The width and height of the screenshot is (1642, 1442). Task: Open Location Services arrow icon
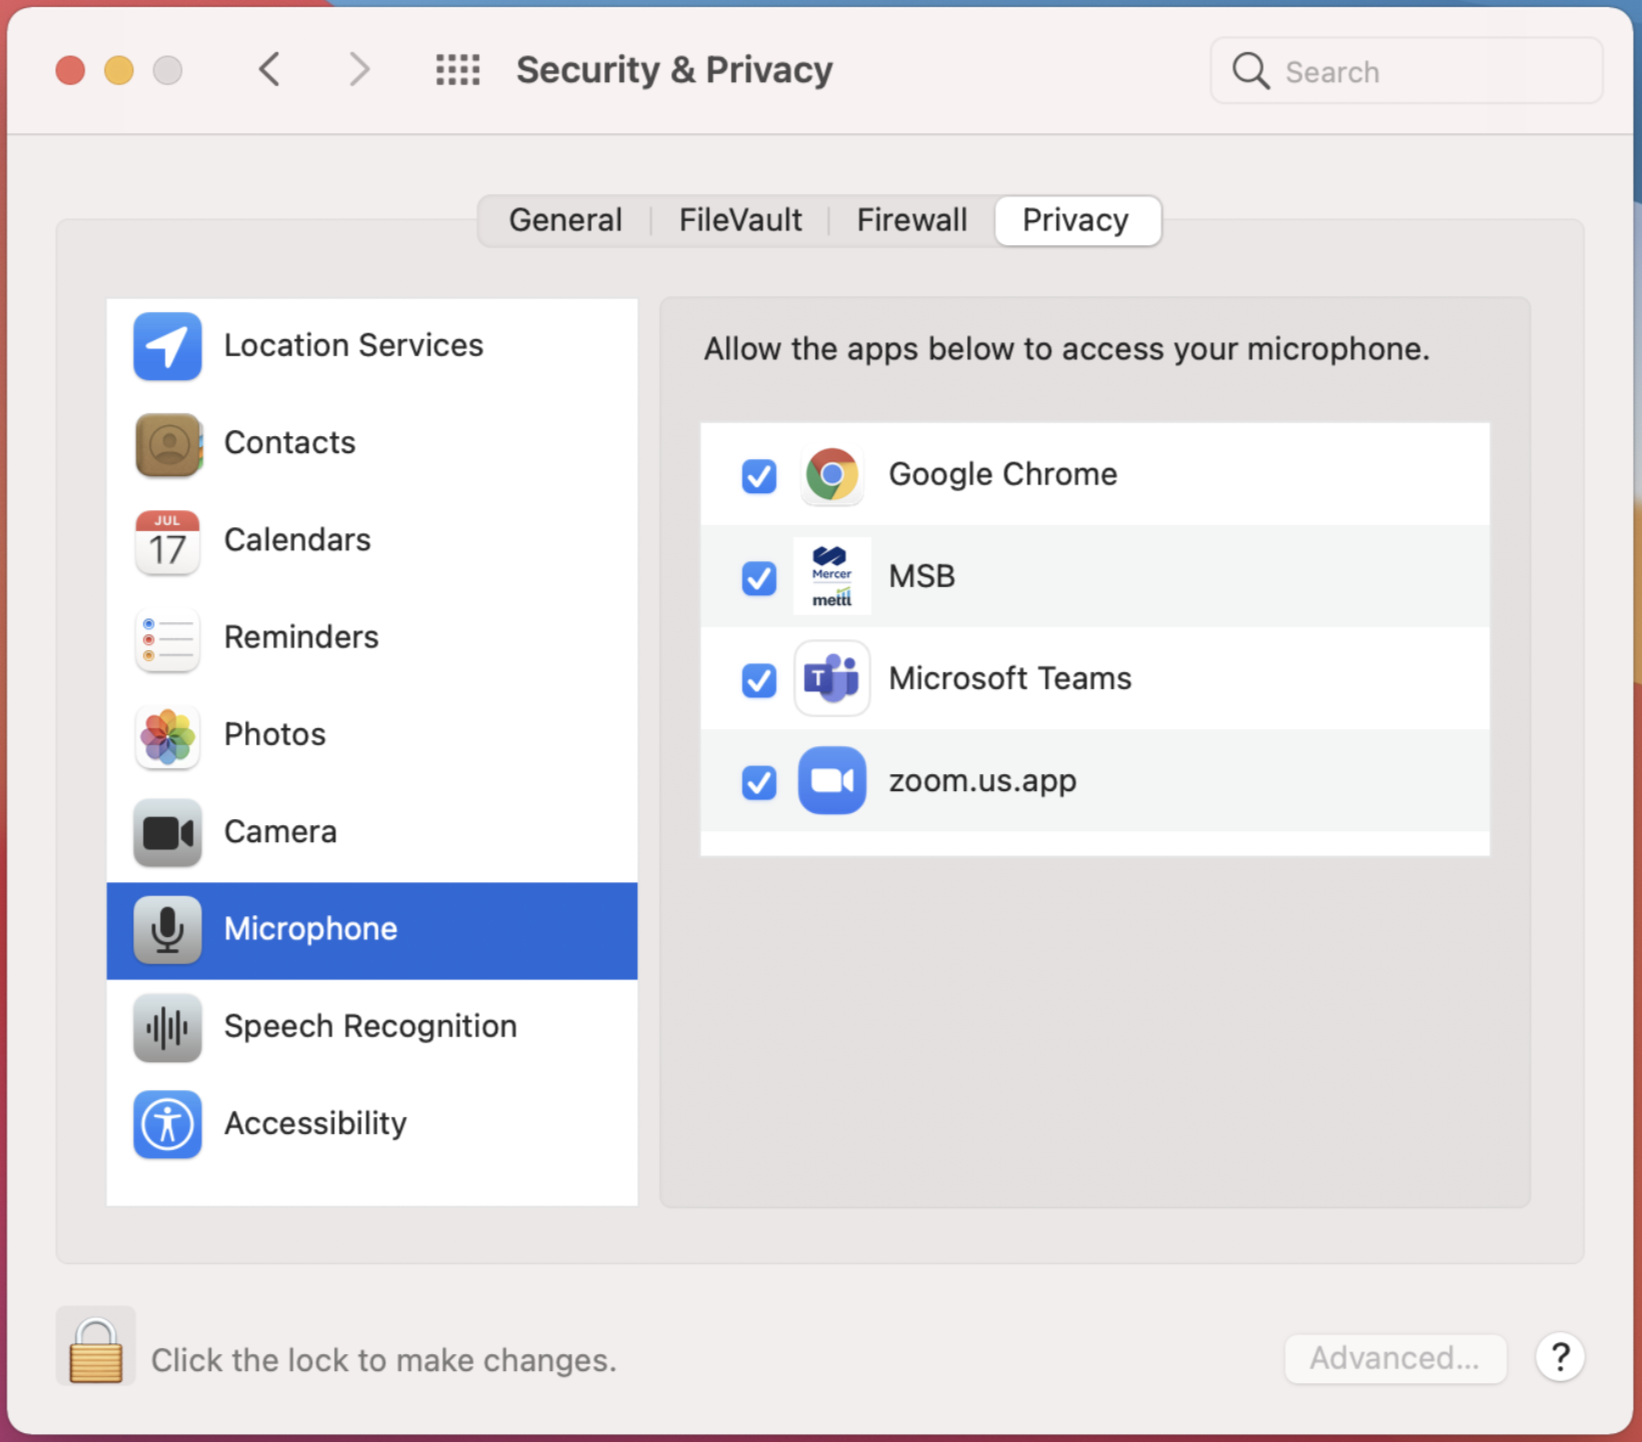[167, 346]
